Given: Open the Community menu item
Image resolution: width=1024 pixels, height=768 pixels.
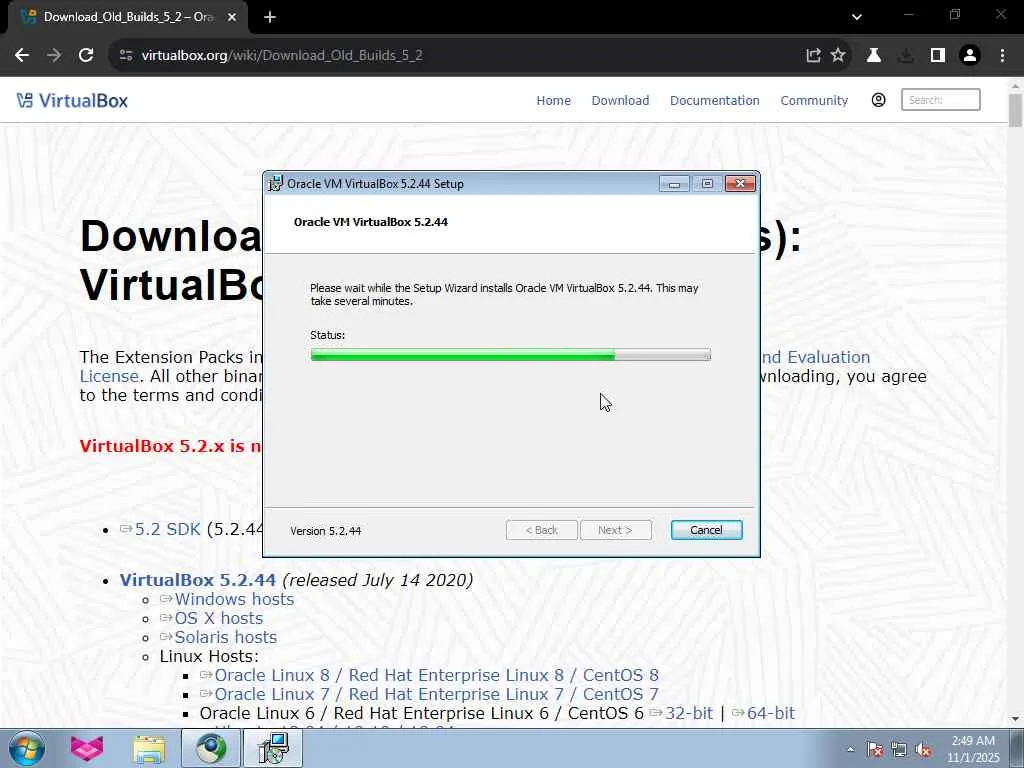Looking at the screenshot, I should (x=814, y=101).
